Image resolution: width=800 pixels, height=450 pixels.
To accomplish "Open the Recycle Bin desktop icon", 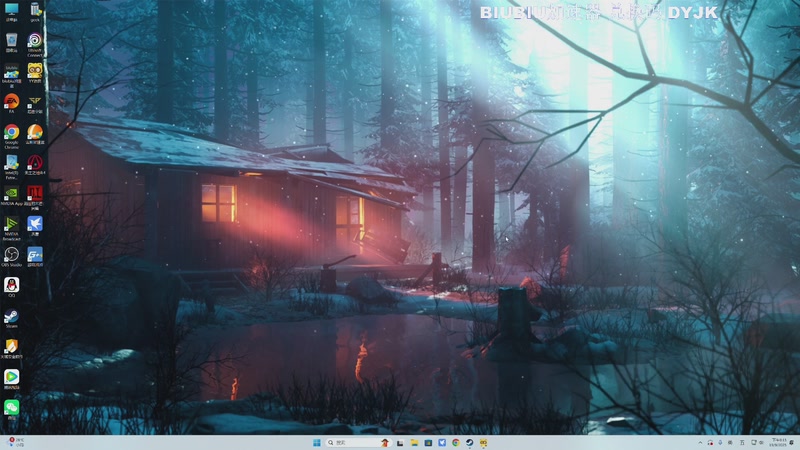I will click(11, 42).
